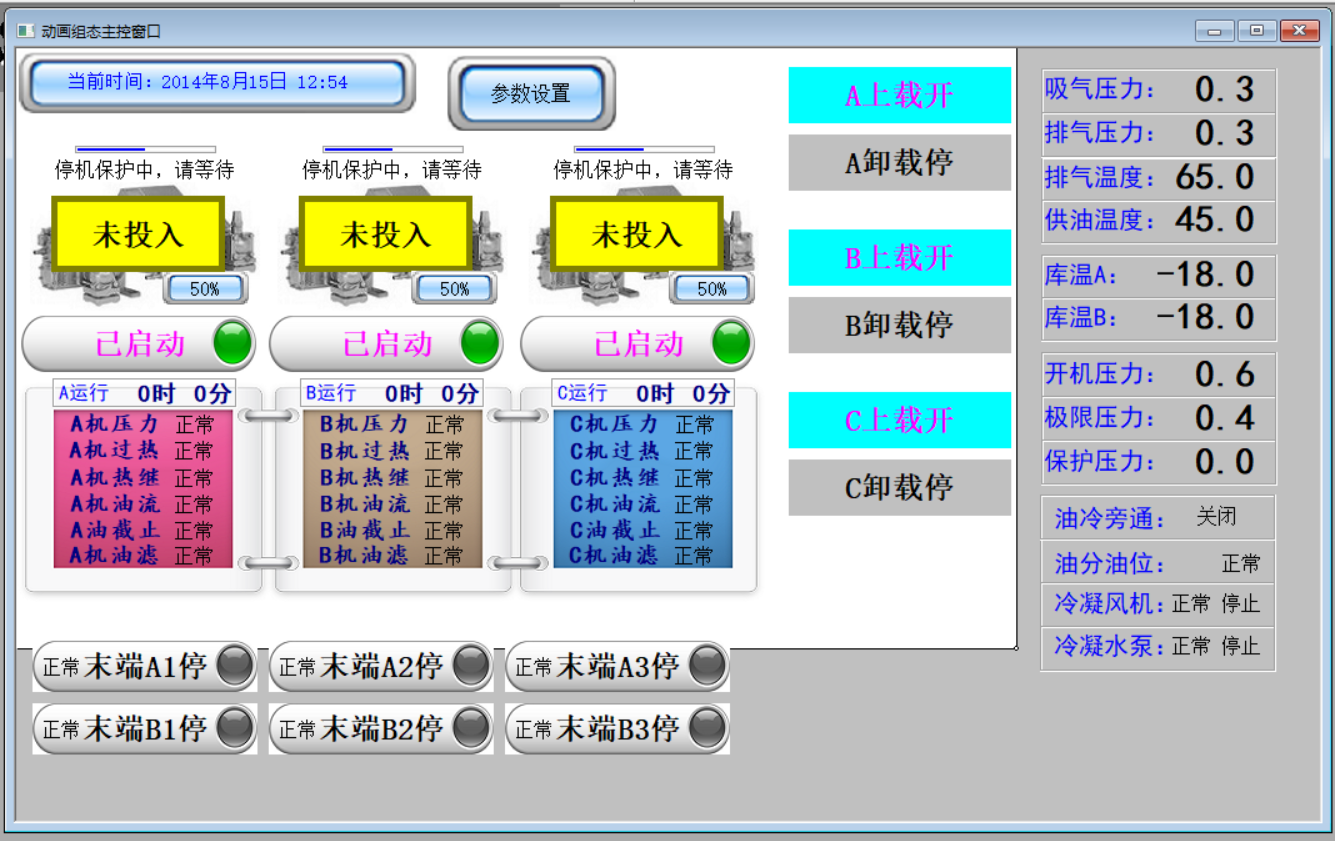The height and width of the screenshot is (841, 1335).
Task: Select the A机压力 status row
Action: coord(143,424)
